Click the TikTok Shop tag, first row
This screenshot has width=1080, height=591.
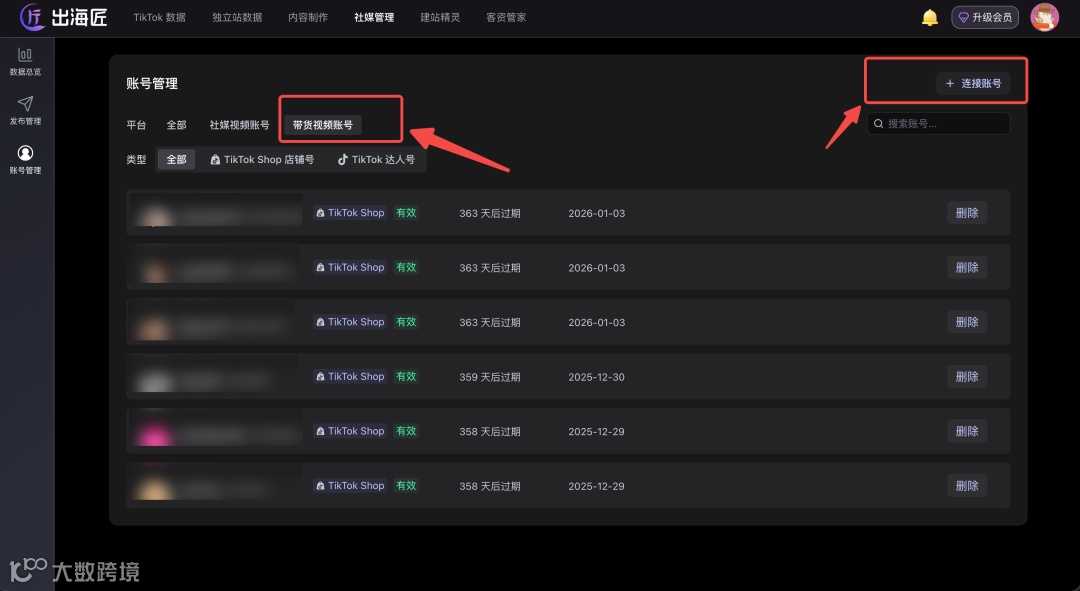coord(350,213)
